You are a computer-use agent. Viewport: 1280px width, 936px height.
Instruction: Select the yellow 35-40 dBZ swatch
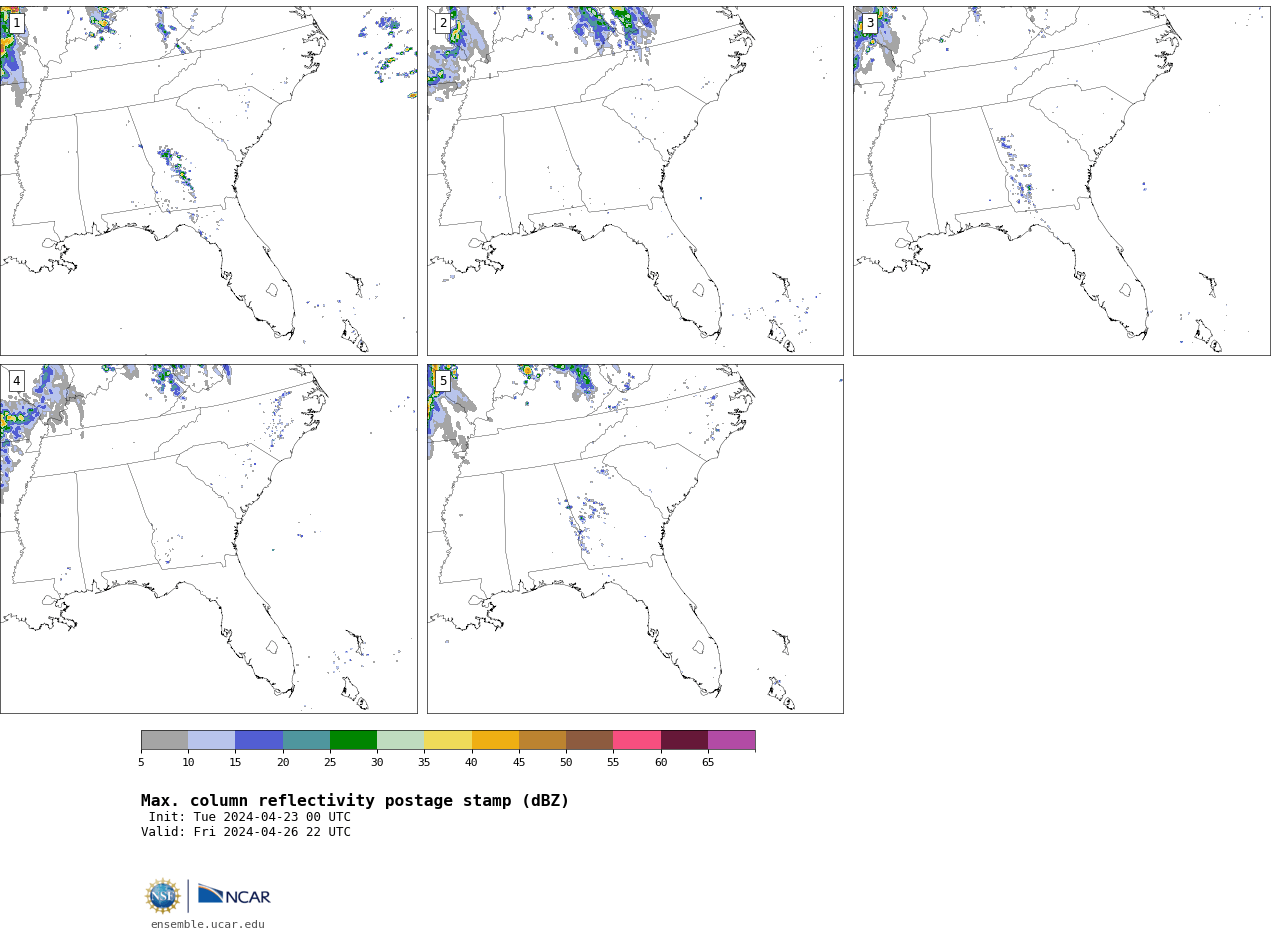tap(448, 740)
